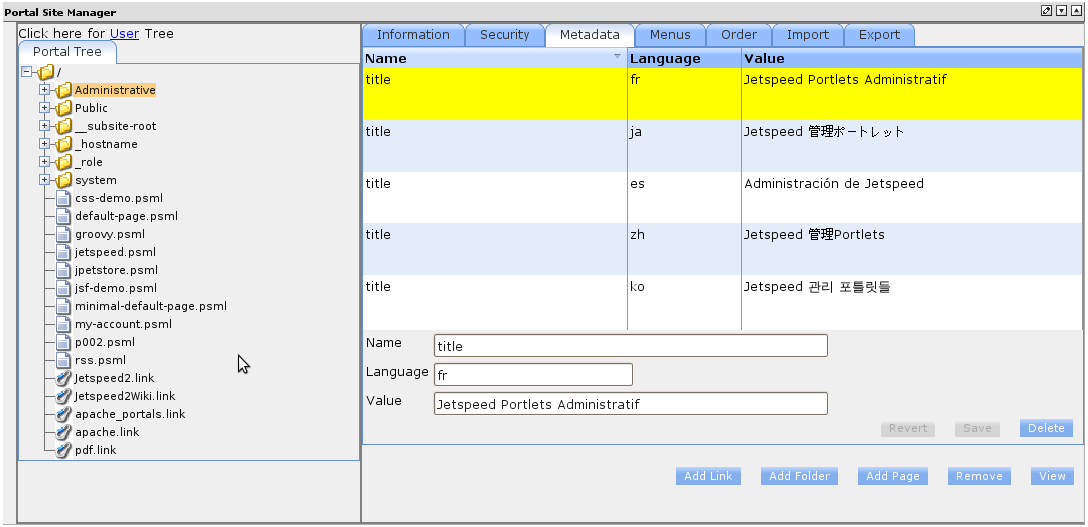Screen dimensions: 1088x527
Task: Click the rss.psml page icon
Action: tap(64, 361)
